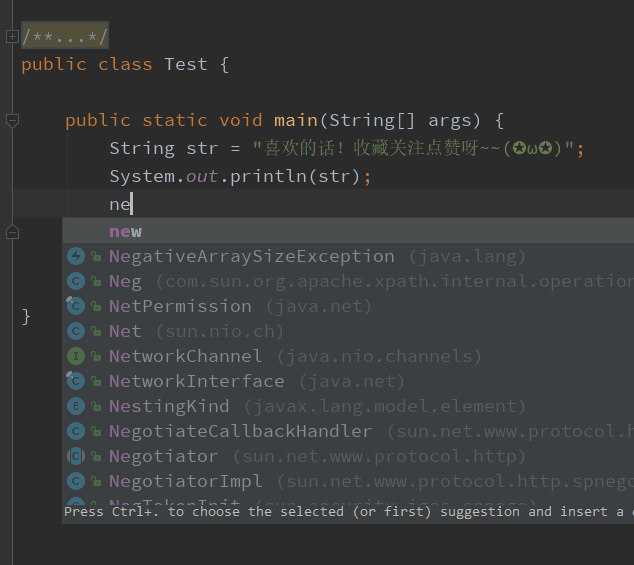This screenshot has width=634, height=565.
Task: Click the public lock icon beside NegotiateCallbackHandler
Action: (x=96, y=432)
